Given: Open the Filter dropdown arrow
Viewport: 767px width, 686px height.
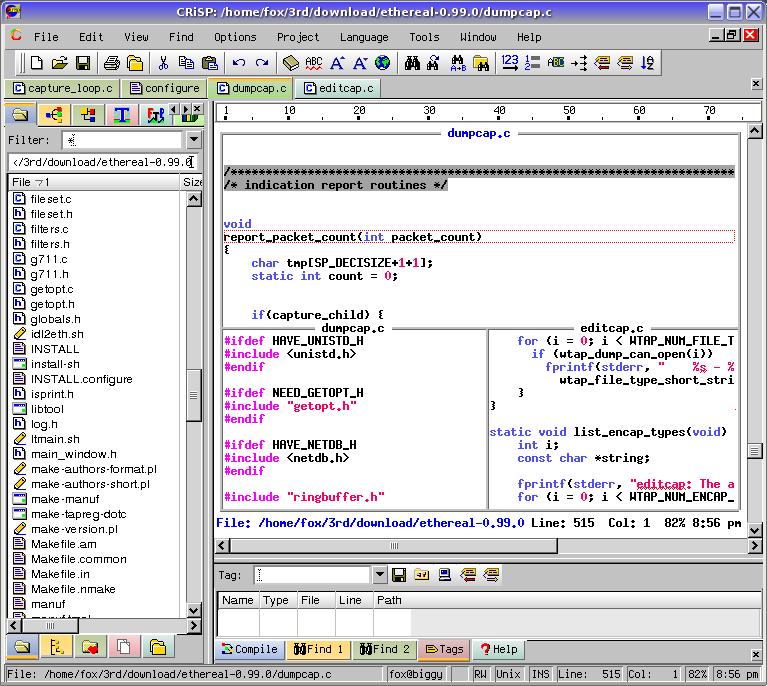Looking at the screenshot, I should [x=193, y=140].
